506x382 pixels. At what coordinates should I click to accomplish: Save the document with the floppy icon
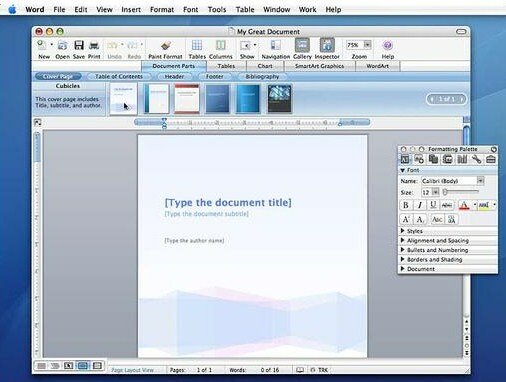79,45
